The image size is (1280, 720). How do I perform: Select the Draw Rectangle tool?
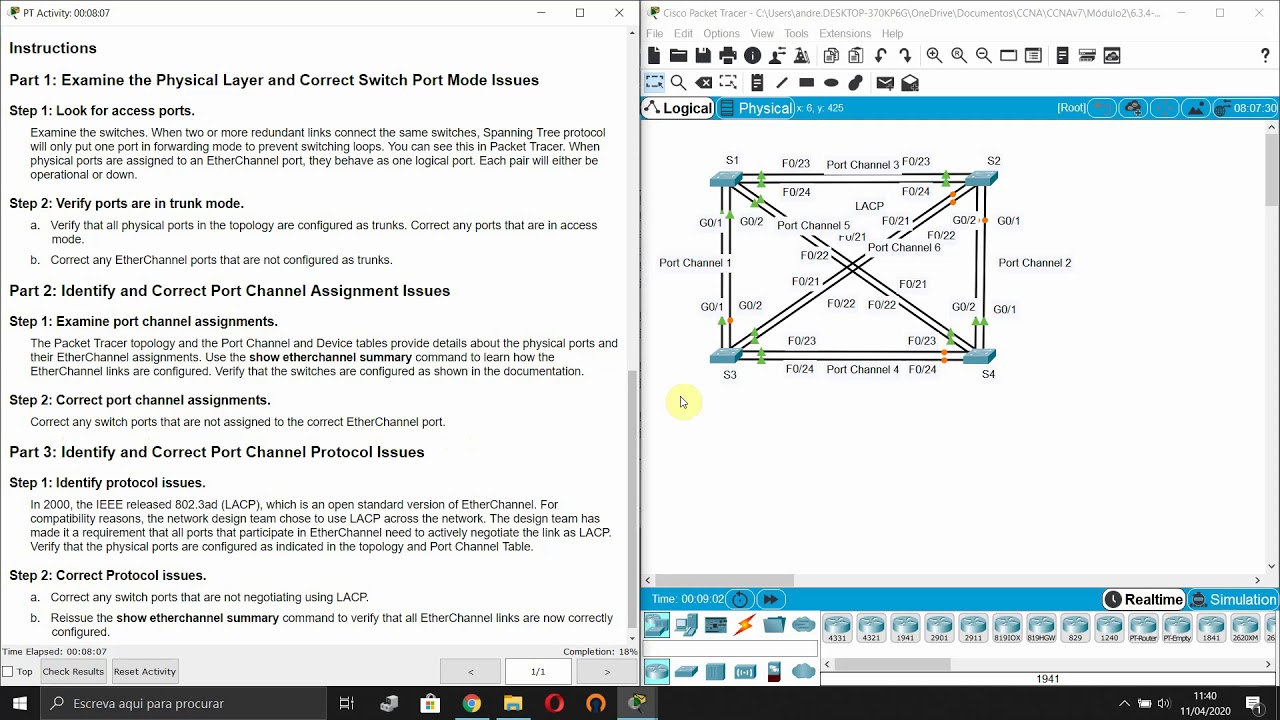click(x=807, y=83)
